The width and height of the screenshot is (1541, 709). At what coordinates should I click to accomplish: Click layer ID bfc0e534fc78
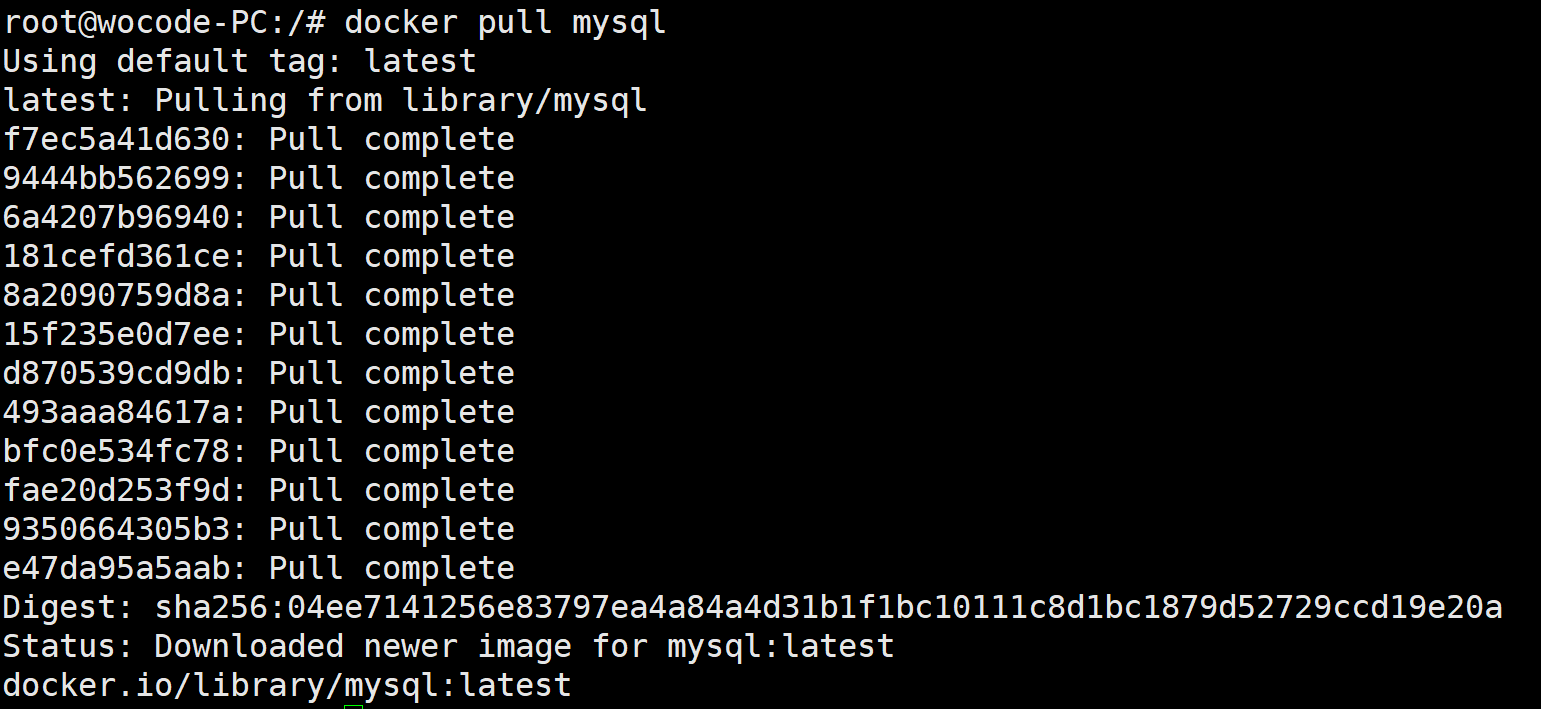click(x=116, y=451)
